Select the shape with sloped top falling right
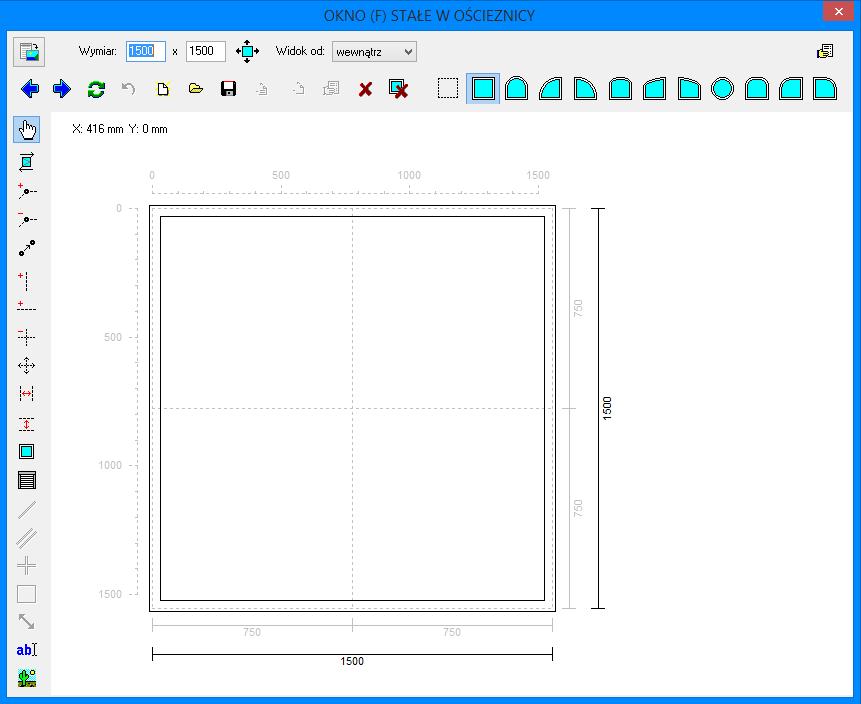The width and height of the screenshot is (861, 704). pos(689,88)
